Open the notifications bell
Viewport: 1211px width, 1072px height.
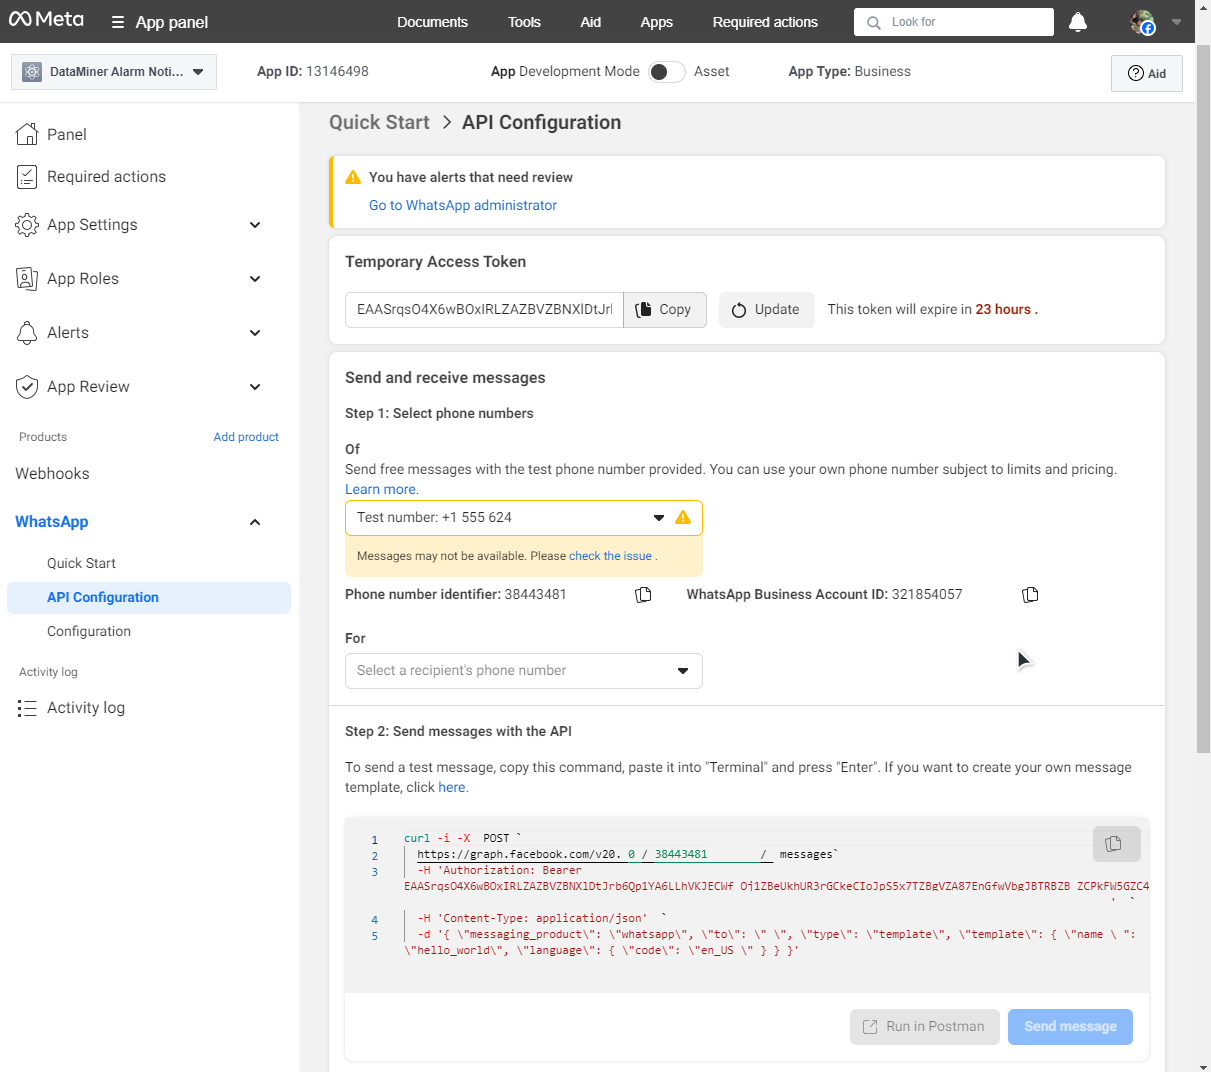tap(1078, 22)
